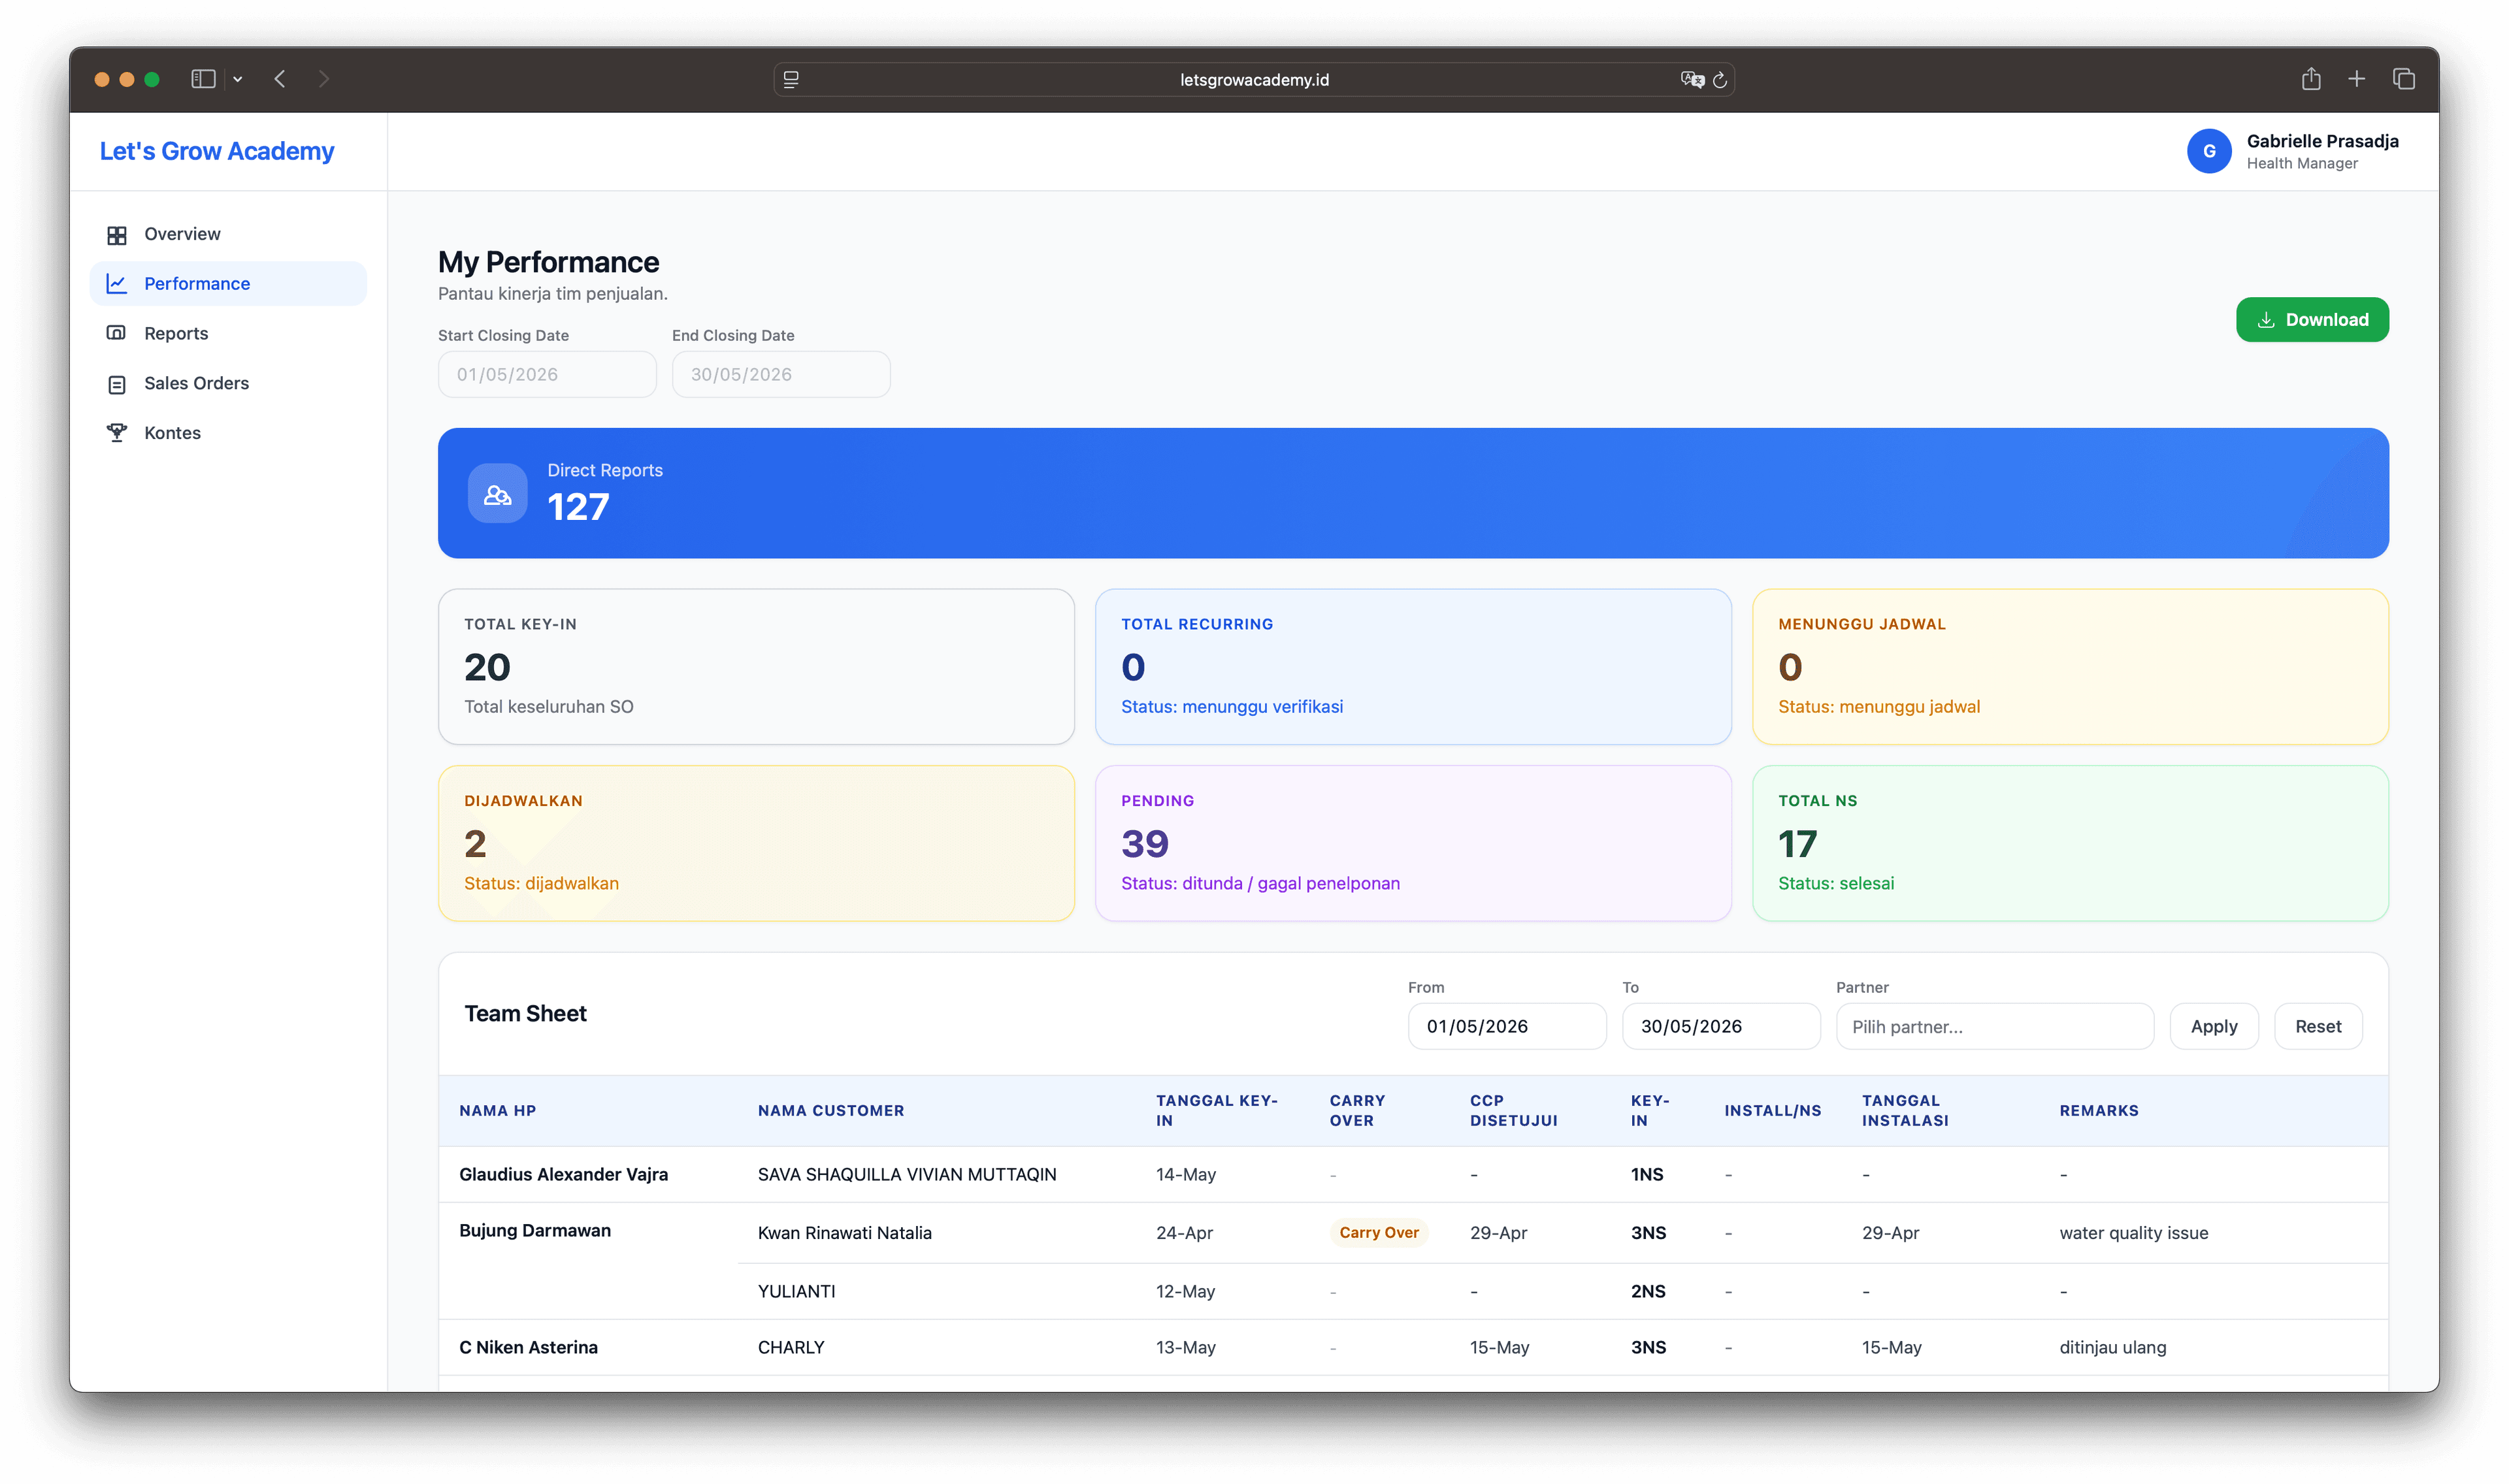This screenshot has height=1484, width=2509.
Task: Open a new tab with plus icon
Action: click(2356, 79)
